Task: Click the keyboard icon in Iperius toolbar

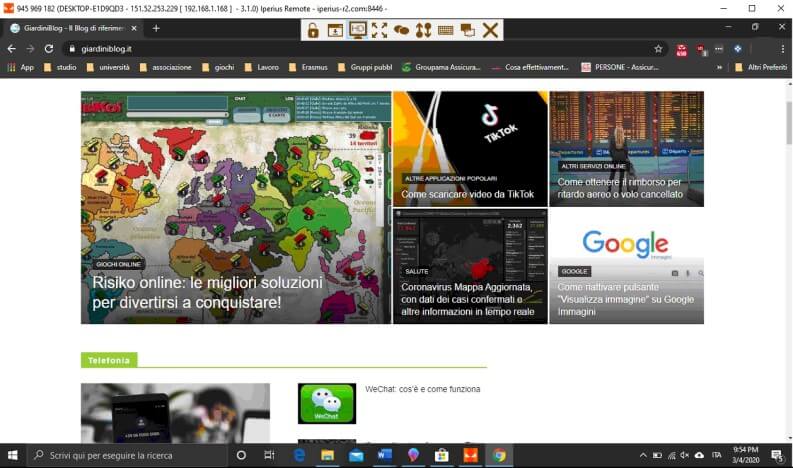Action: pyautogui.click(x=446, y=30)
